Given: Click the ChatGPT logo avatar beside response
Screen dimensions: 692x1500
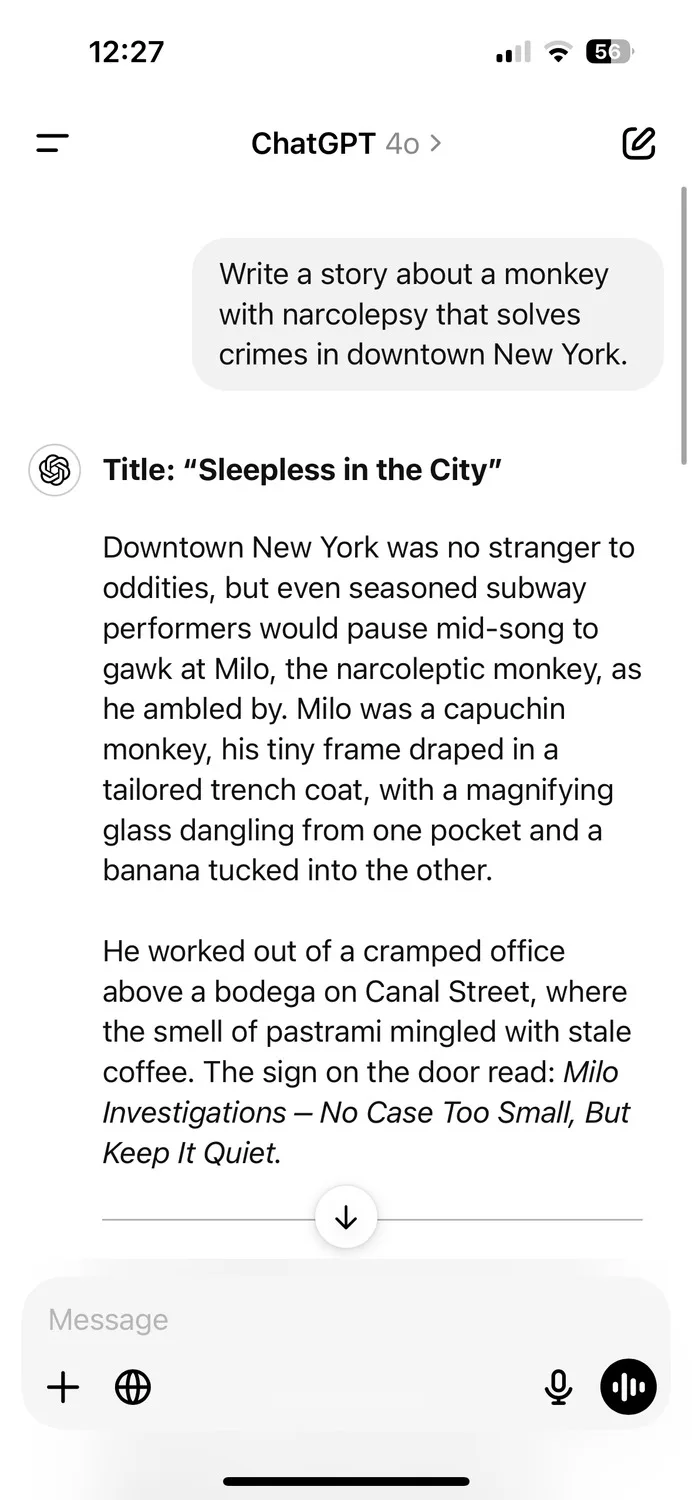Looking at the screenshot, I should click(x=54, y=470).
